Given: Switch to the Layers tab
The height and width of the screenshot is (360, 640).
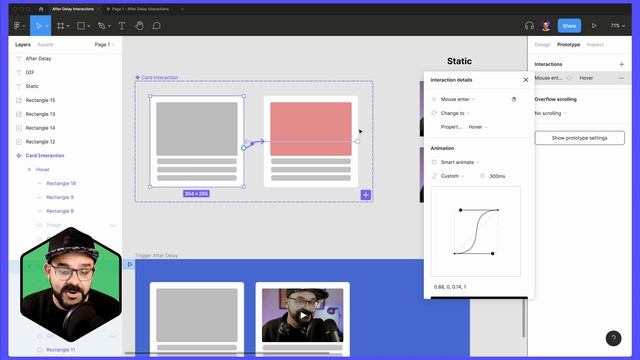Looking at the screenshot, I should point(23,44).
